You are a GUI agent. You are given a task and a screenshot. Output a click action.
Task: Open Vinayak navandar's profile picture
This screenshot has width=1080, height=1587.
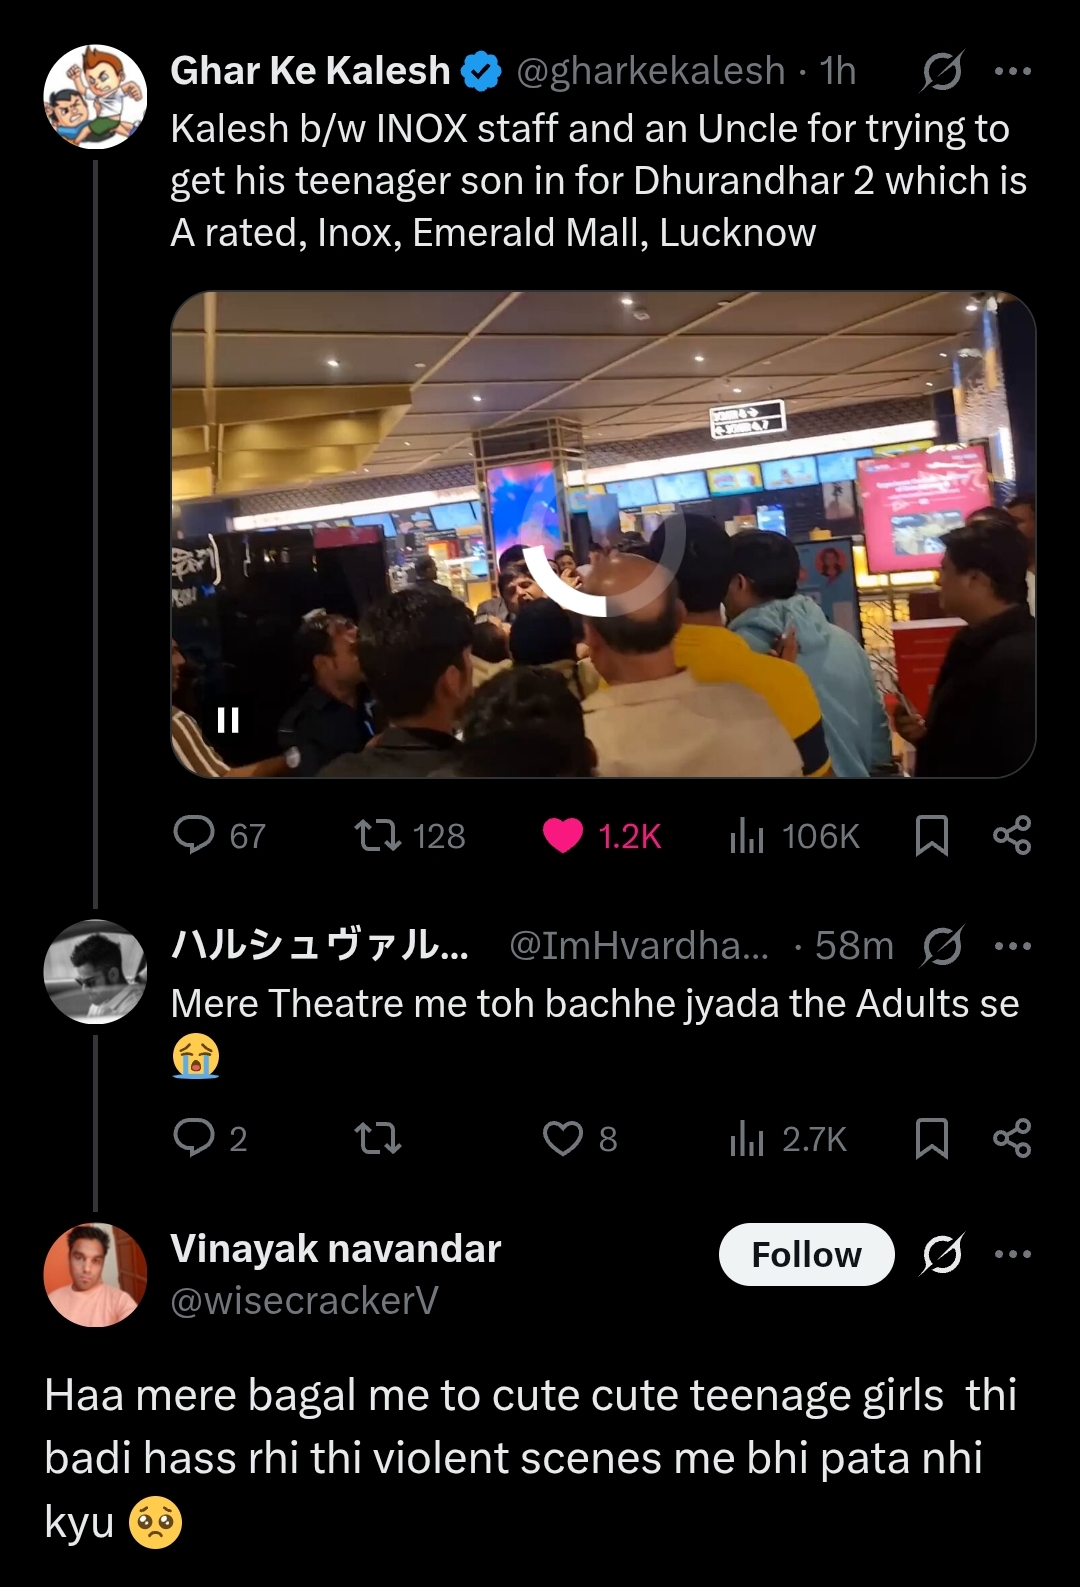pyautogui.click(x=95, y=1275)
